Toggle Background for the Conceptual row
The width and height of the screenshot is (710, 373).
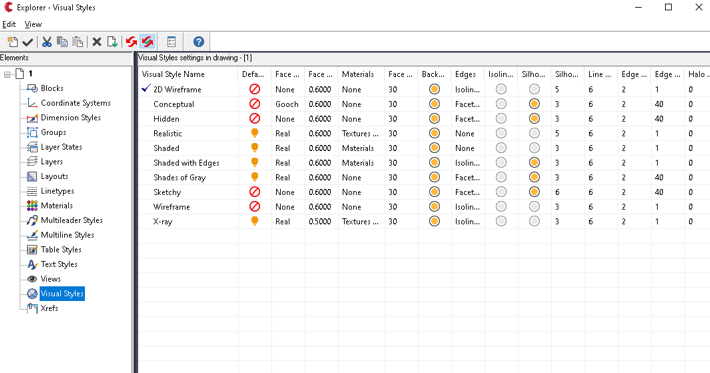(x=434, y=104)
